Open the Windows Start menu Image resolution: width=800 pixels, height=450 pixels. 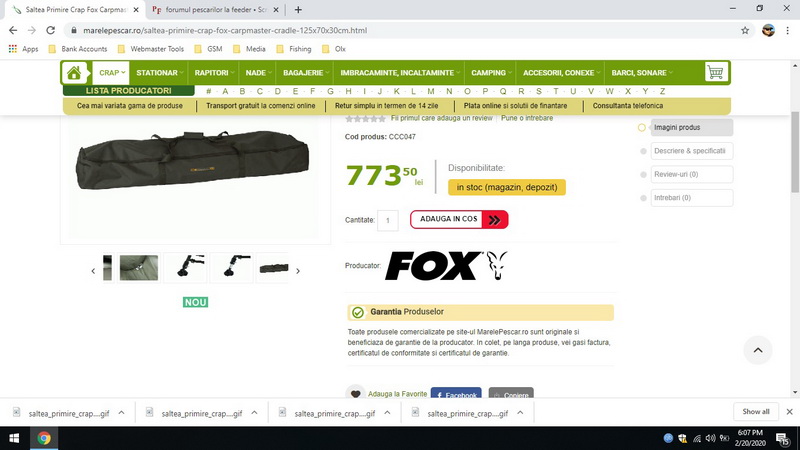(14, 438)
